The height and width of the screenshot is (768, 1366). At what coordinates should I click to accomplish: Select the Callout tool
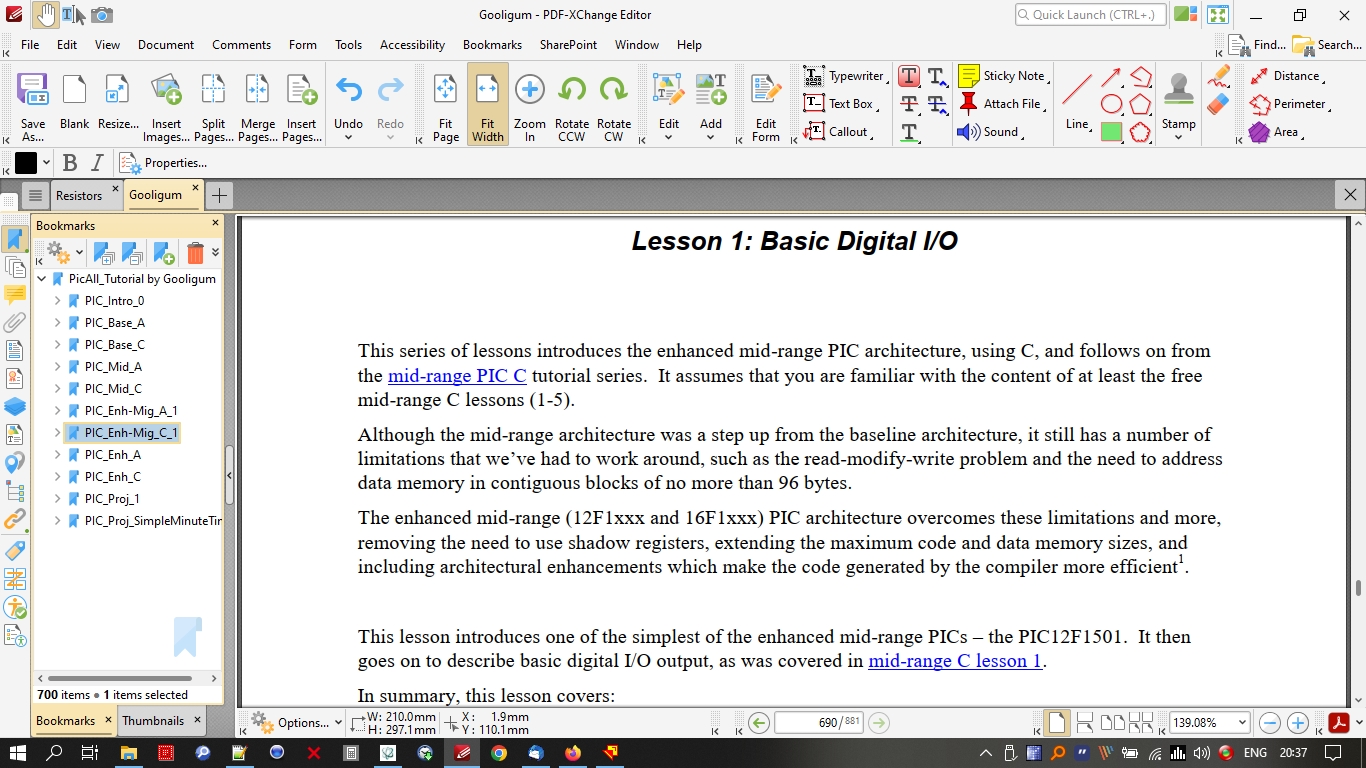click(839, 132)
